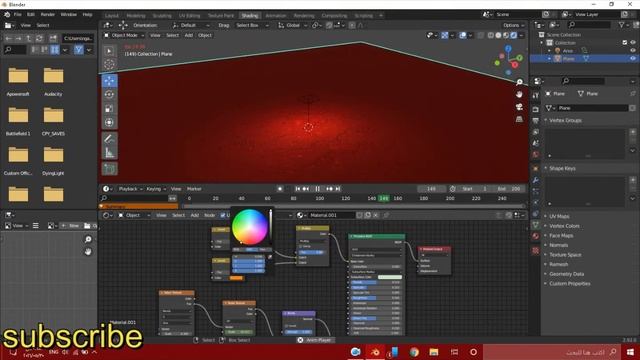640x360 pixels.
Task: Select the Add Cube tool
Action: click(109, 169)
